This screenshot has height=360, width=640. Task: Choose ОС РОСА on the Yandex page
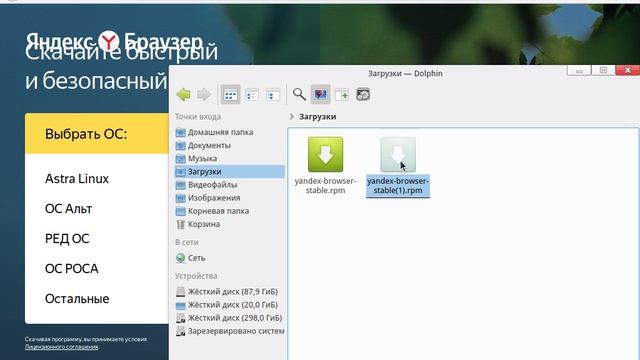[71, 269]
